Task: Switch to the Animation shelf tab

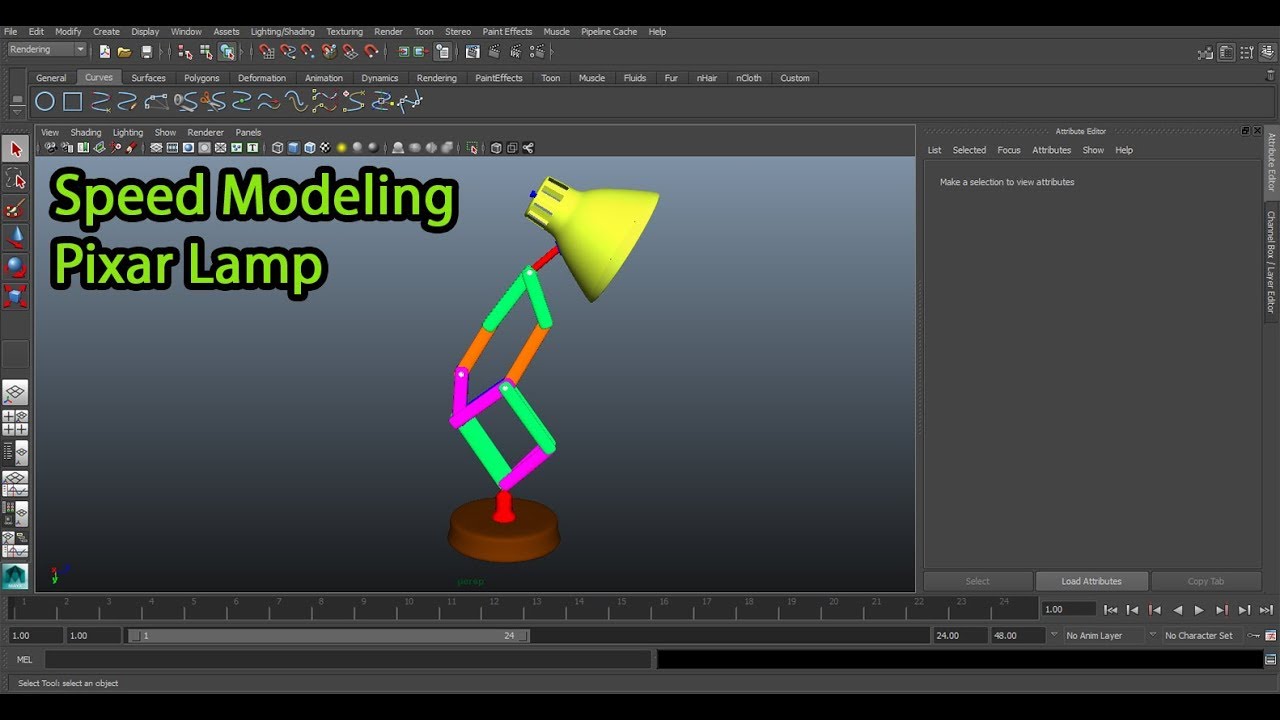Action: pyautogui.click(x=323, y=78)
